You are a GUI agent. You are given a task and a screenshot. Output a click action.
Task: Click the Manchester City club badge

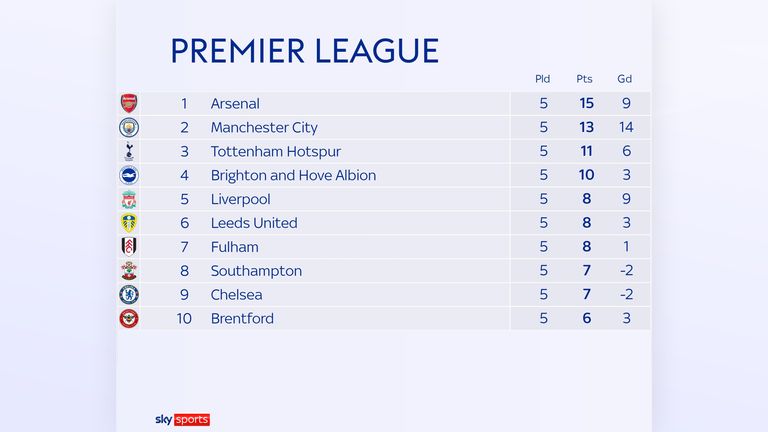coord(129,127)
